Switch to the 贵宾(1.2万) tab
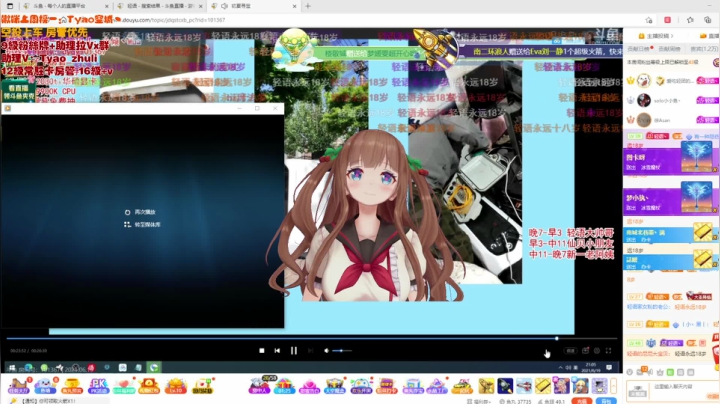This screenshot has width=720, height=404. pyautogui.click(x=705, y=49)
